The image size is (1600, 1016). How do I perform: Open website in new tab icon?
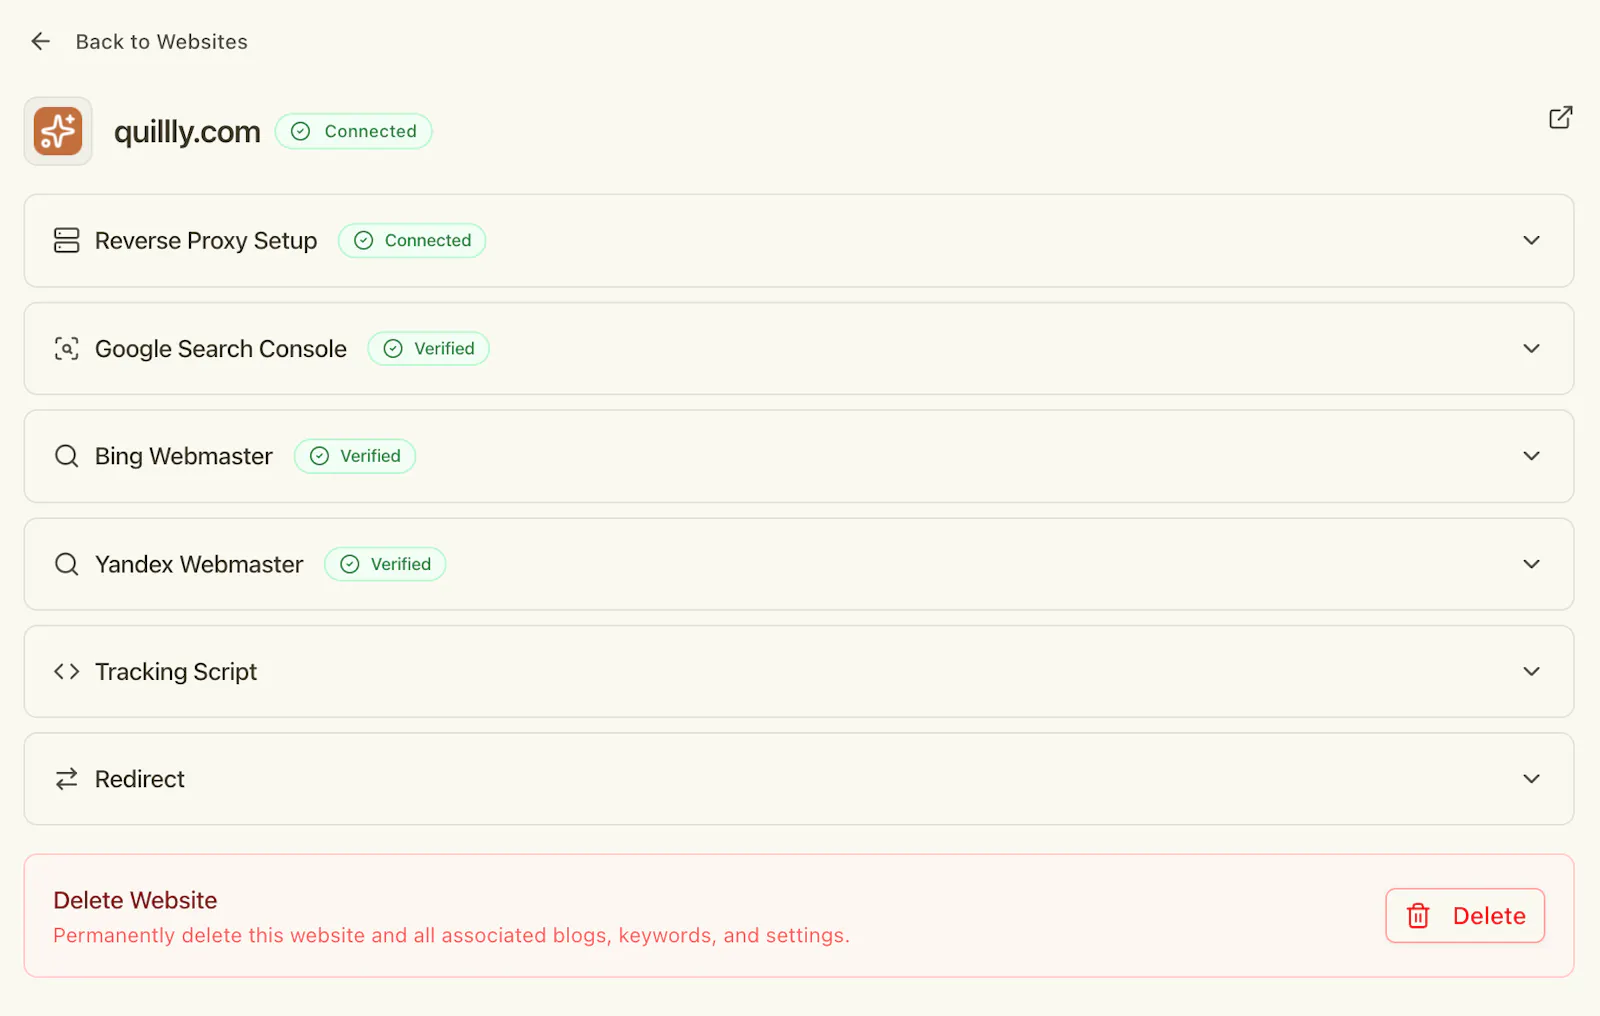[1560, 118]
